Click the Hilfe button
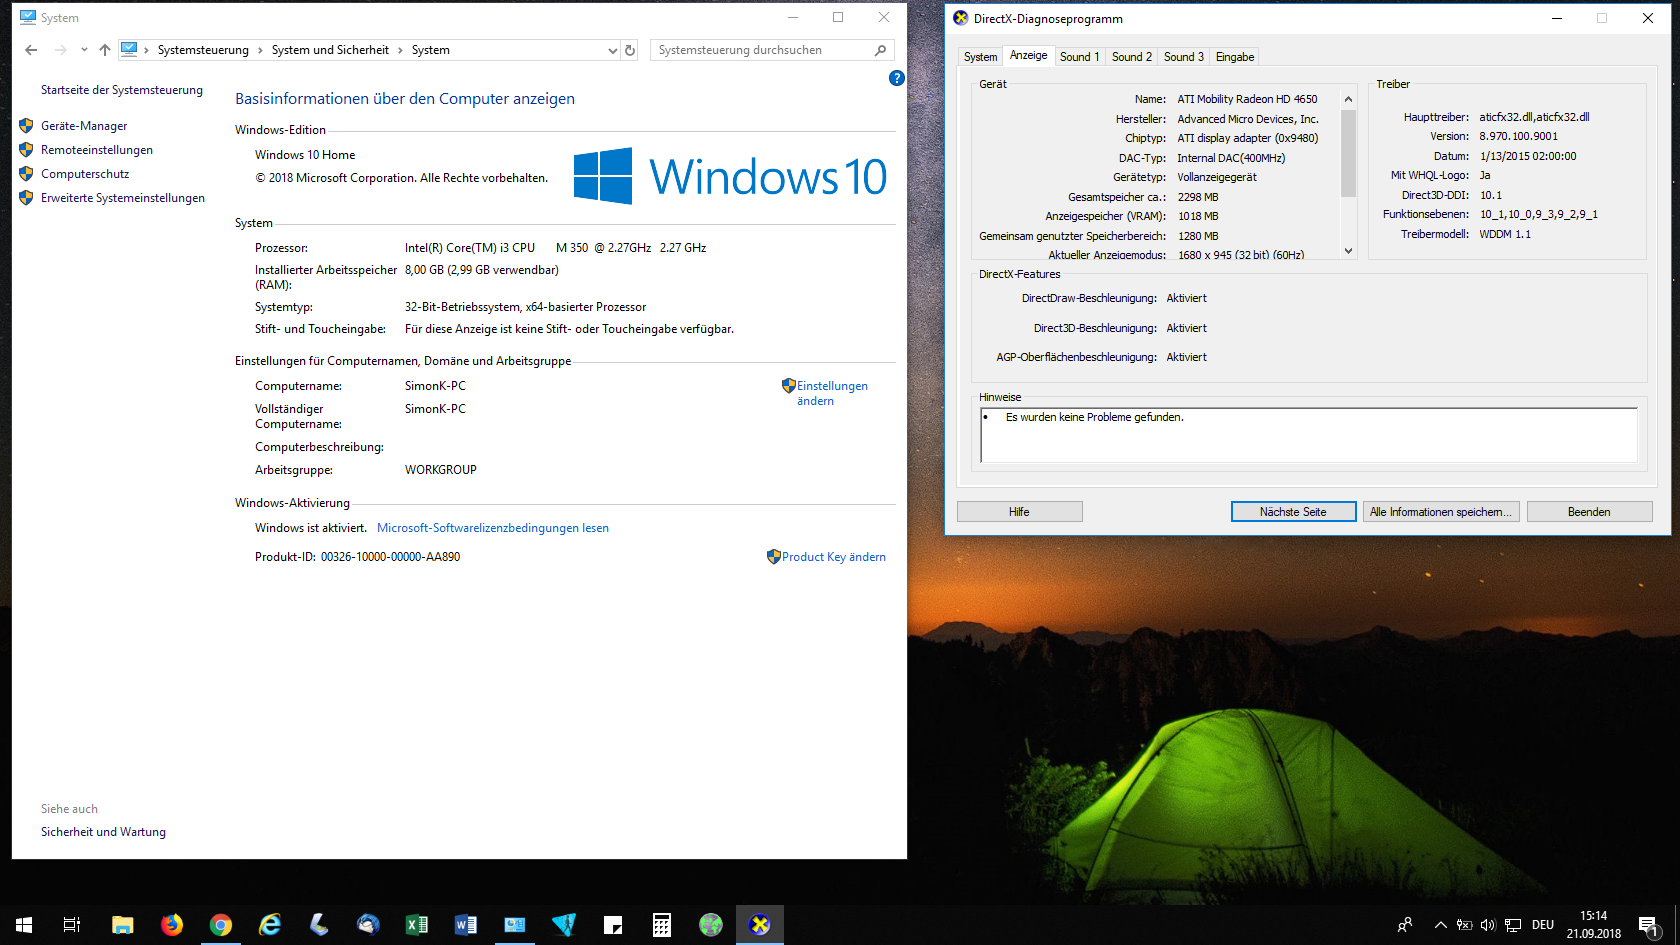The height and width of the screenshot is (945, 1680). coord(1019,512)
